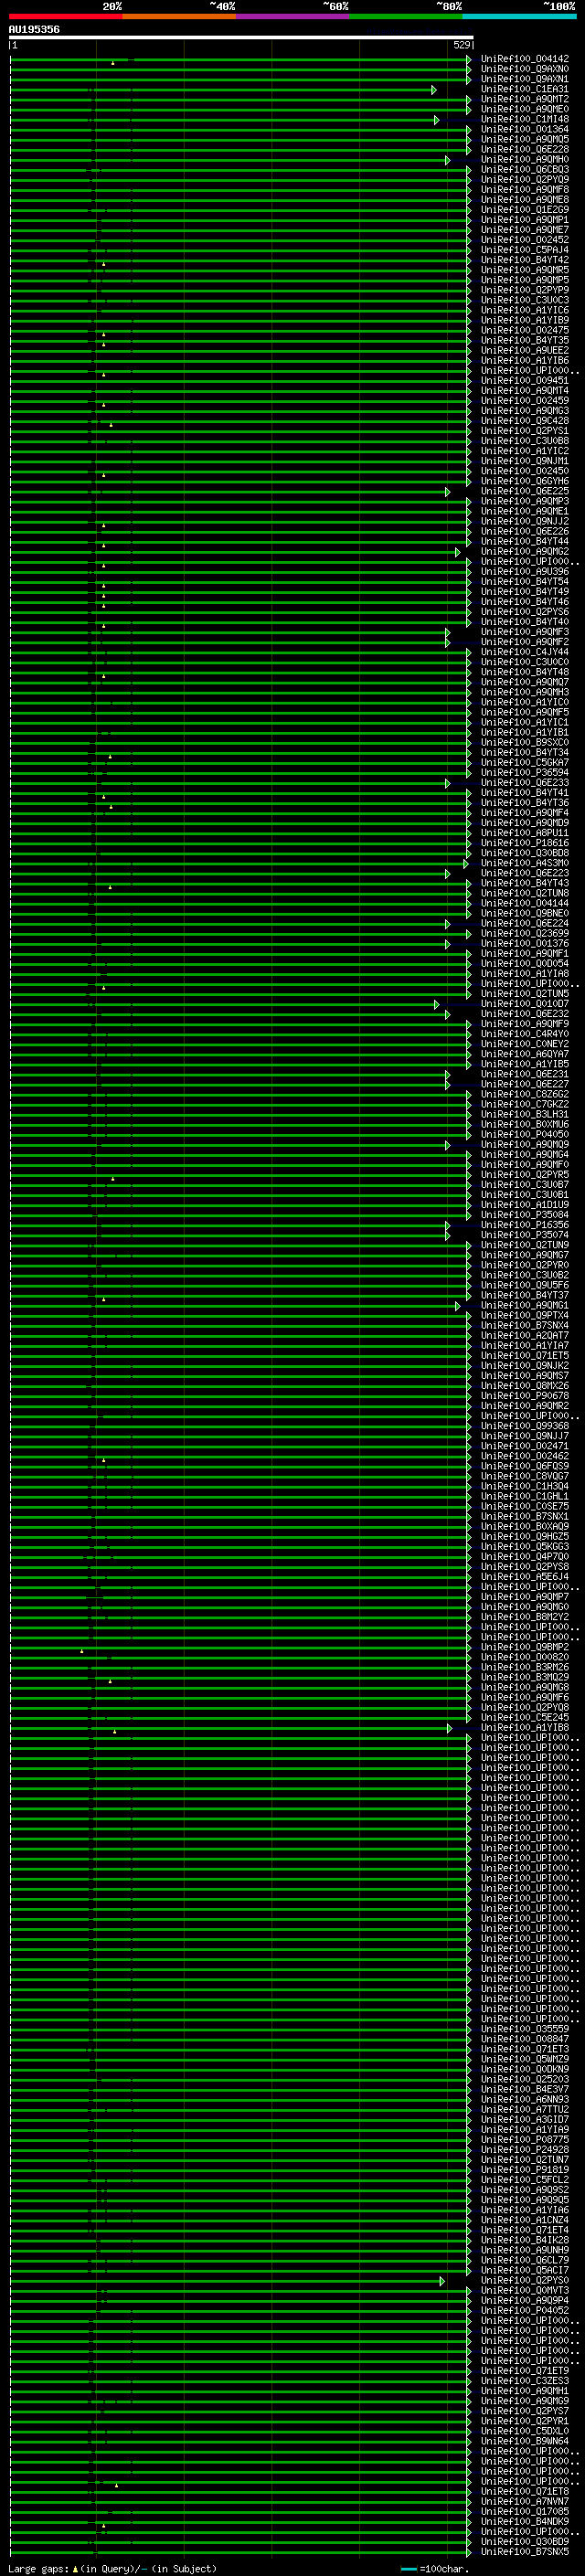Select label UniRef100_C3U0C3
Image resolution: width=585 pixels, height=2576 pixels.
[x=525, y=300]
